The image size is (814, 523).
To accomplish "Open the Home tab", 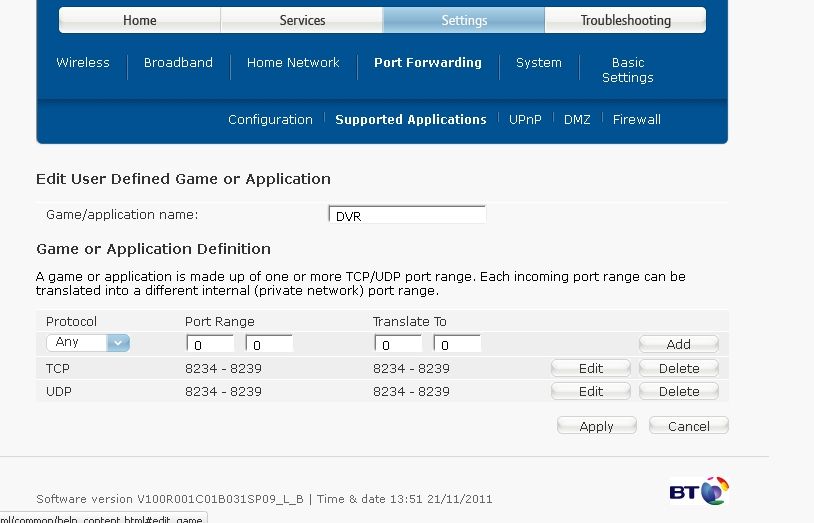I will [x=140, y=20].
